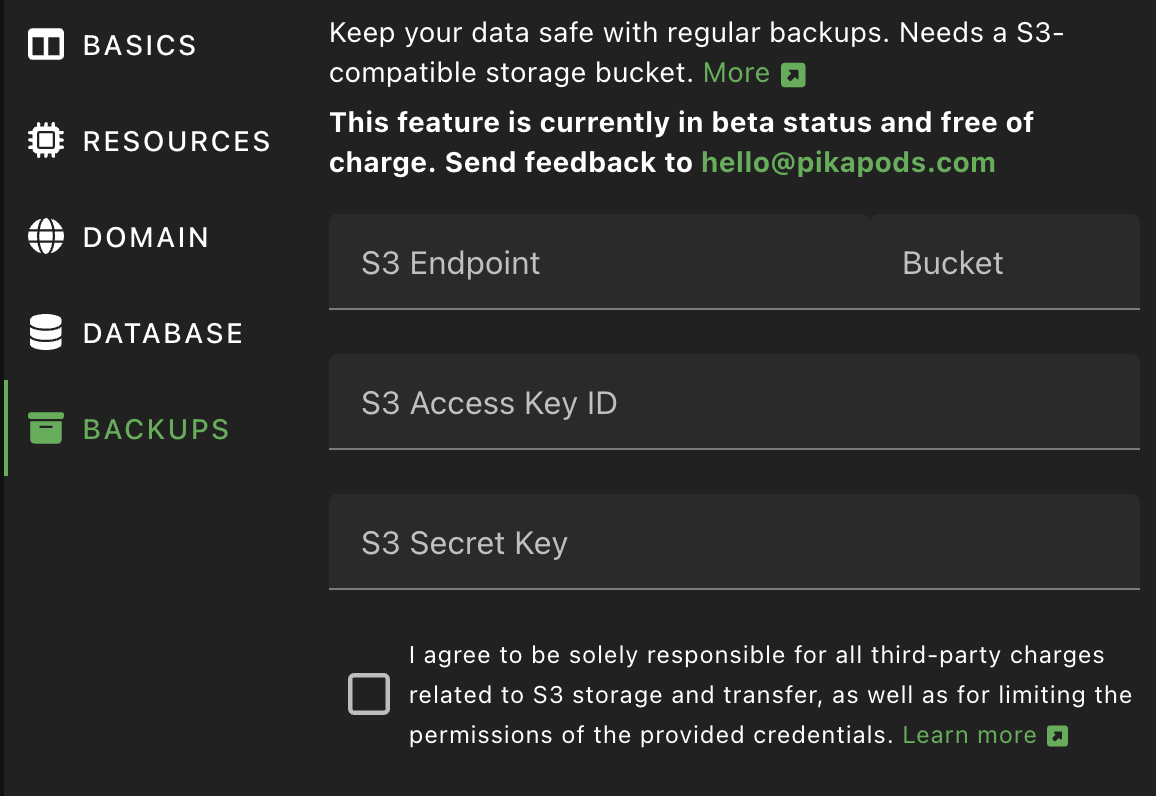Go to the DOMAIN tab label
Image resolution: width=1156 pixels, height=796 pixels.
[x=146, y=237]
